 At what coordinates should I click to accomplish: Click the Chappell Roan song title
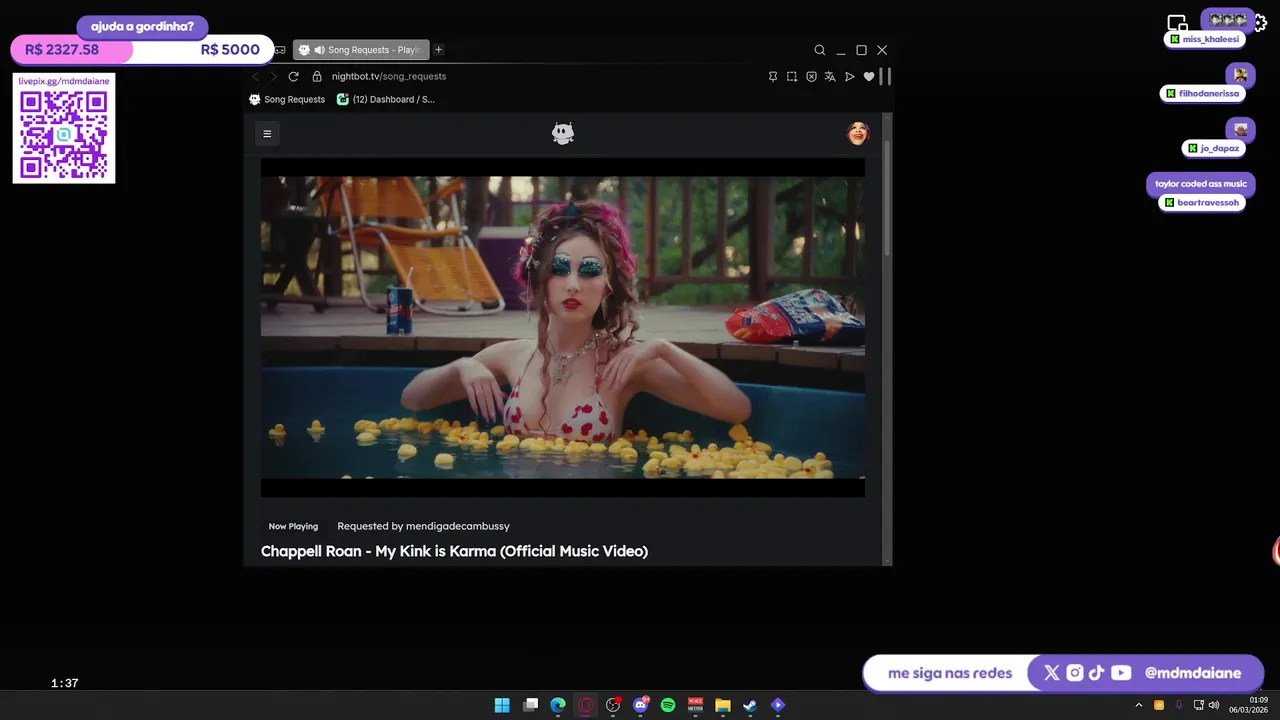(x=454, y=551)
